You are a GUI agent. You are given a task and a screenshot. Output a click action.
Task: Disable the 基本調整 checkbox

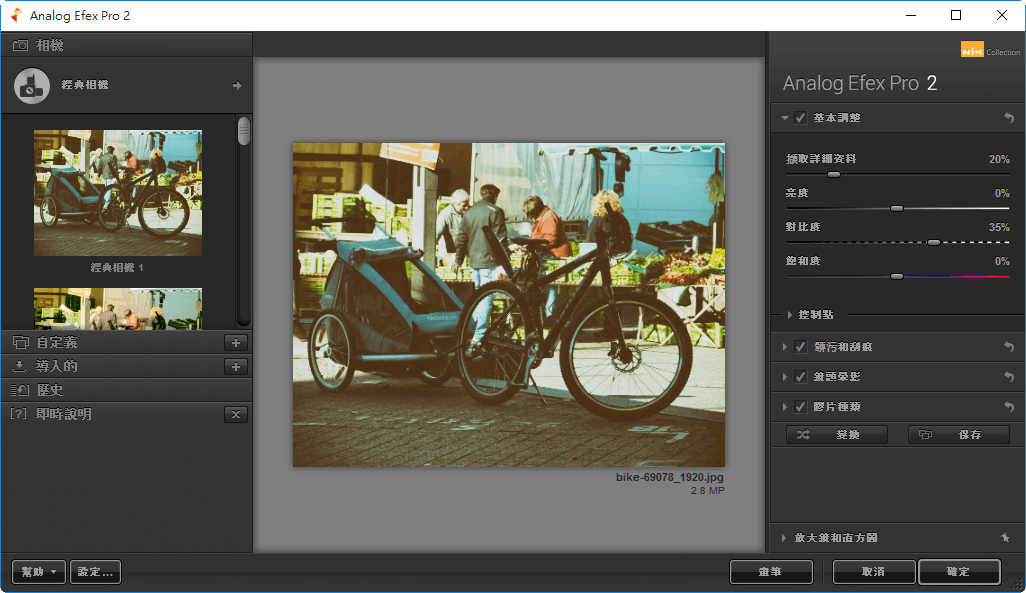tap(800, 117)
